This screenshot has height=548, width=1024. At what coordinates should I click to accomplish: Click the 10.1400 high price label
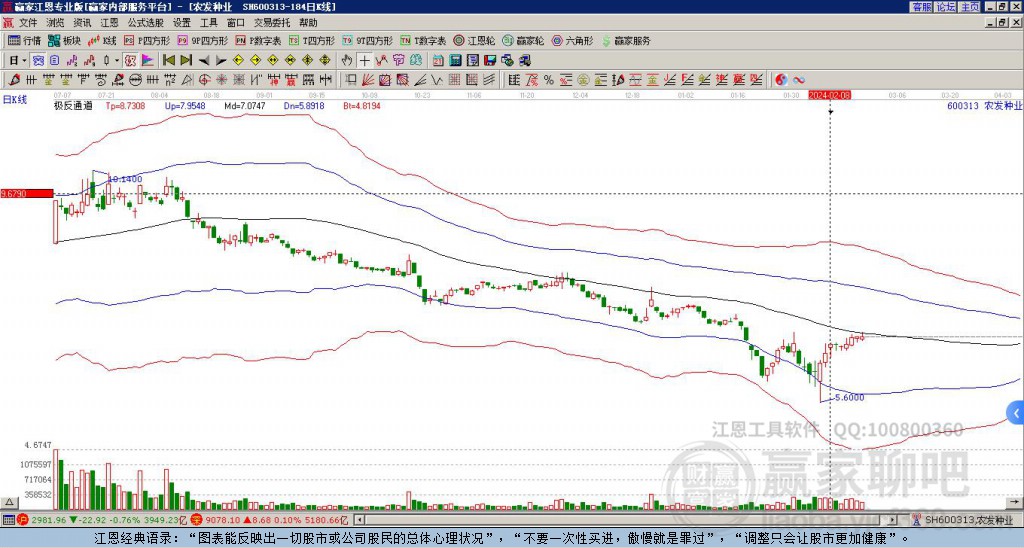pos(124,179)
